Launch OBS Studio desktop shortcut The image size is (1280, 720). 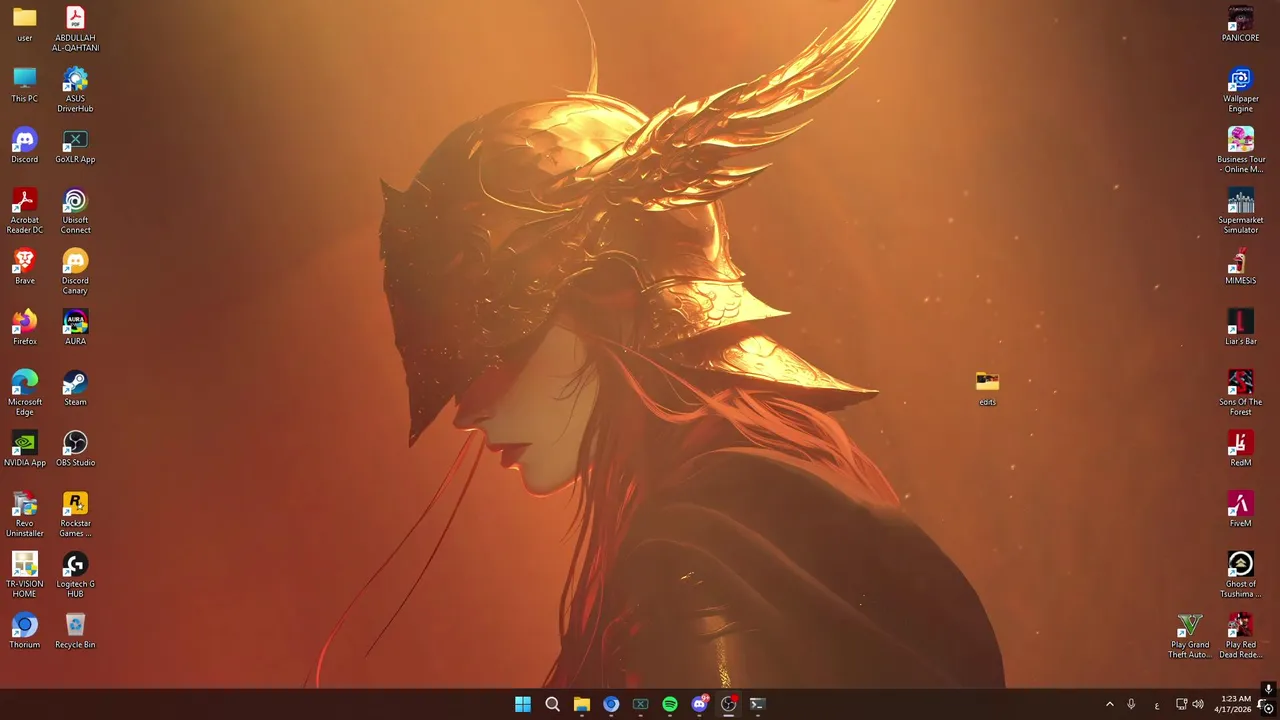(75, 450)
